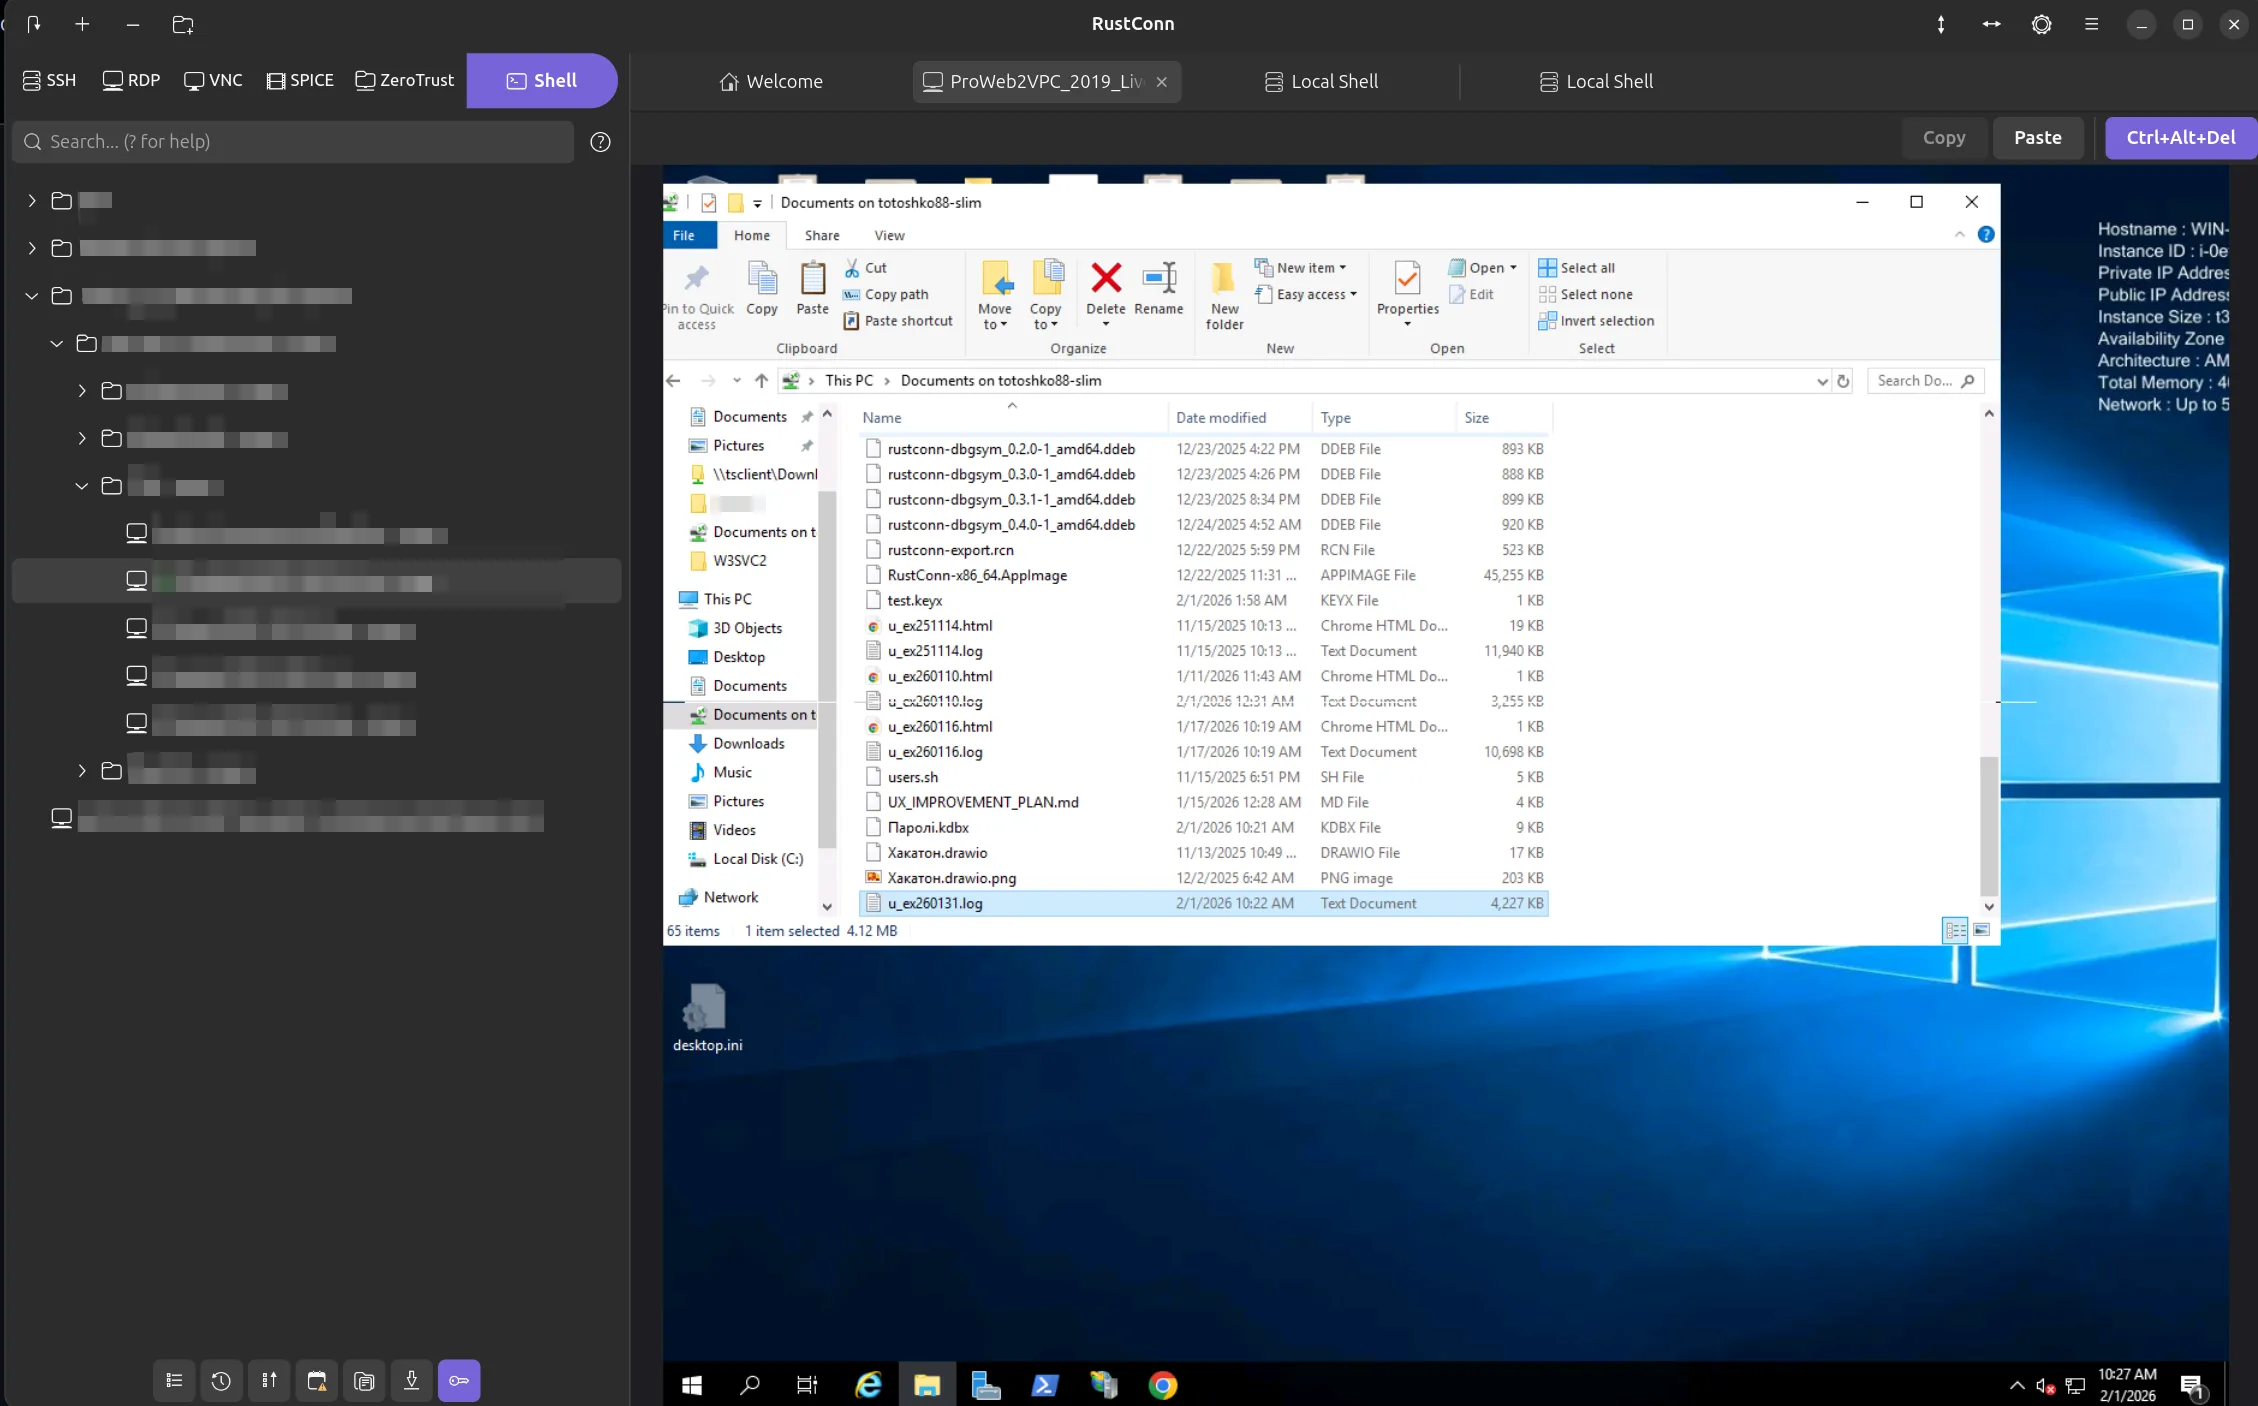Toggle the RDP protocol filter

[x=131, y=80]
